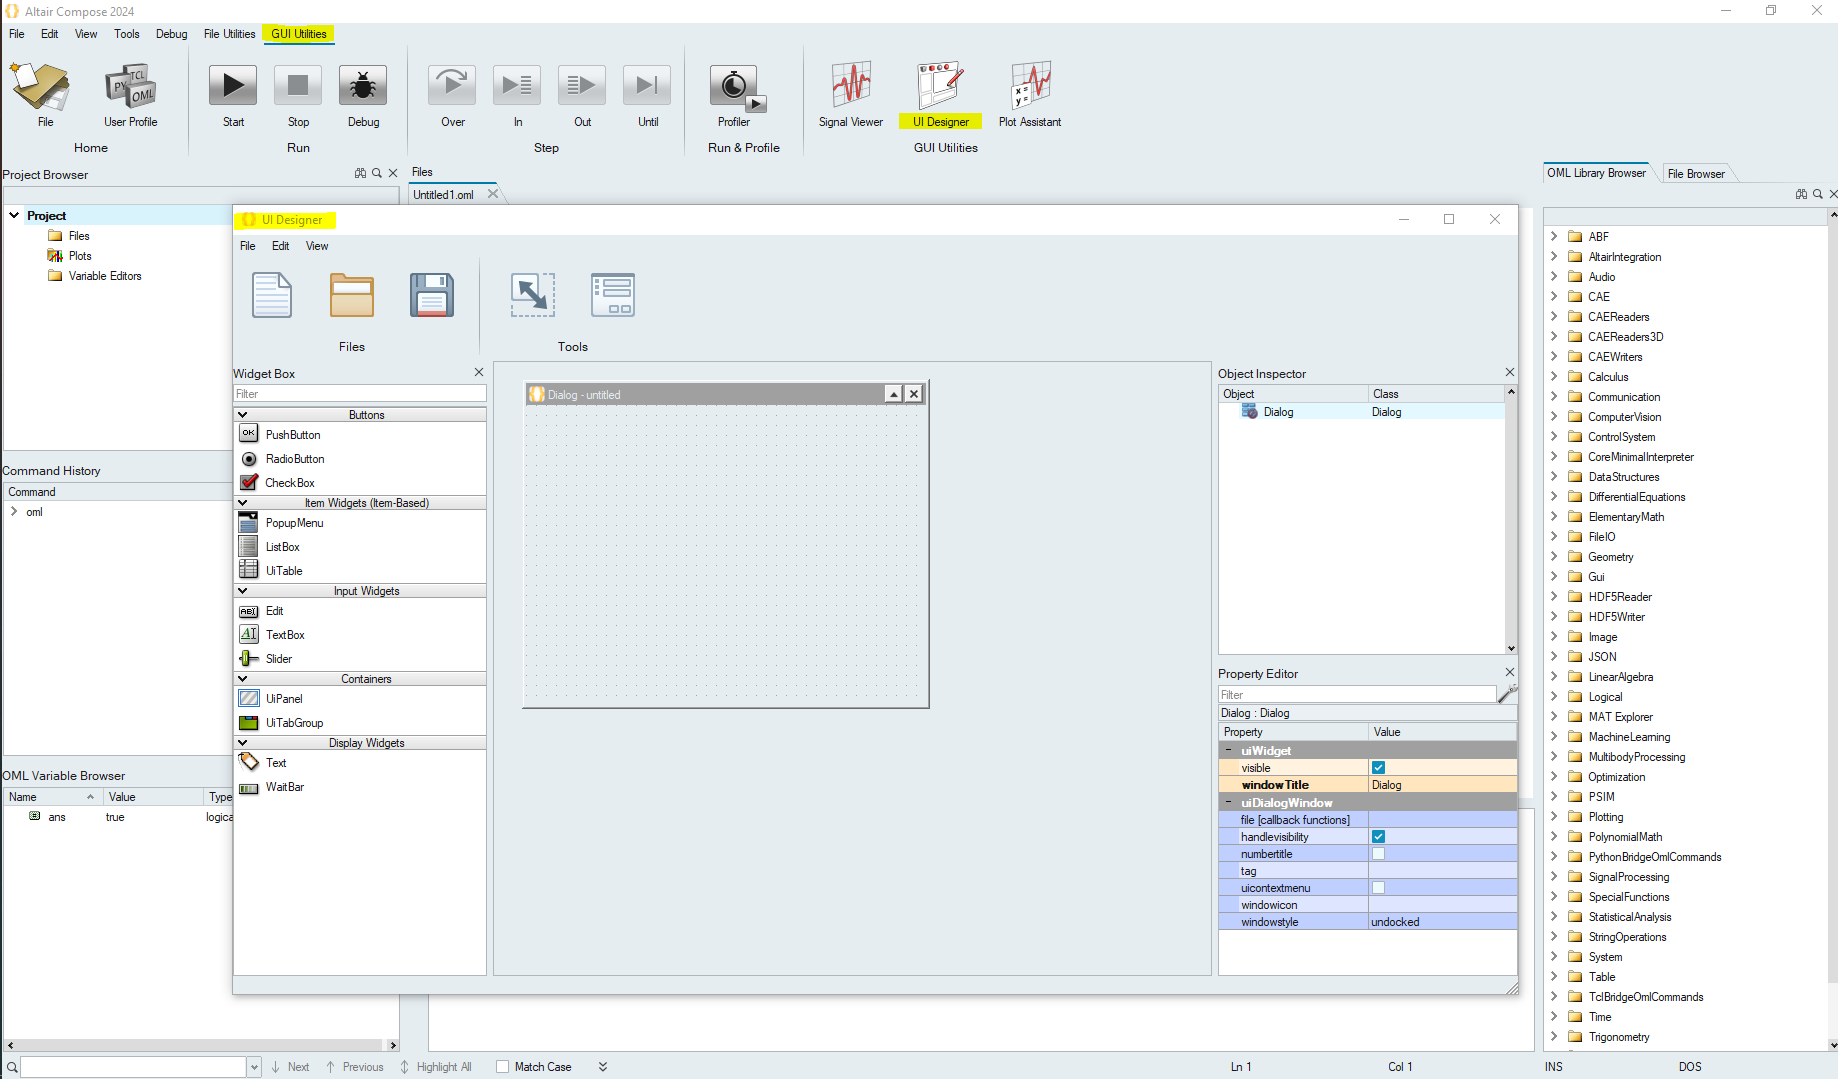Click the Step Out icon
Image resolution: width=1838 pixels, height=1079 pixels.
point(582,86)
